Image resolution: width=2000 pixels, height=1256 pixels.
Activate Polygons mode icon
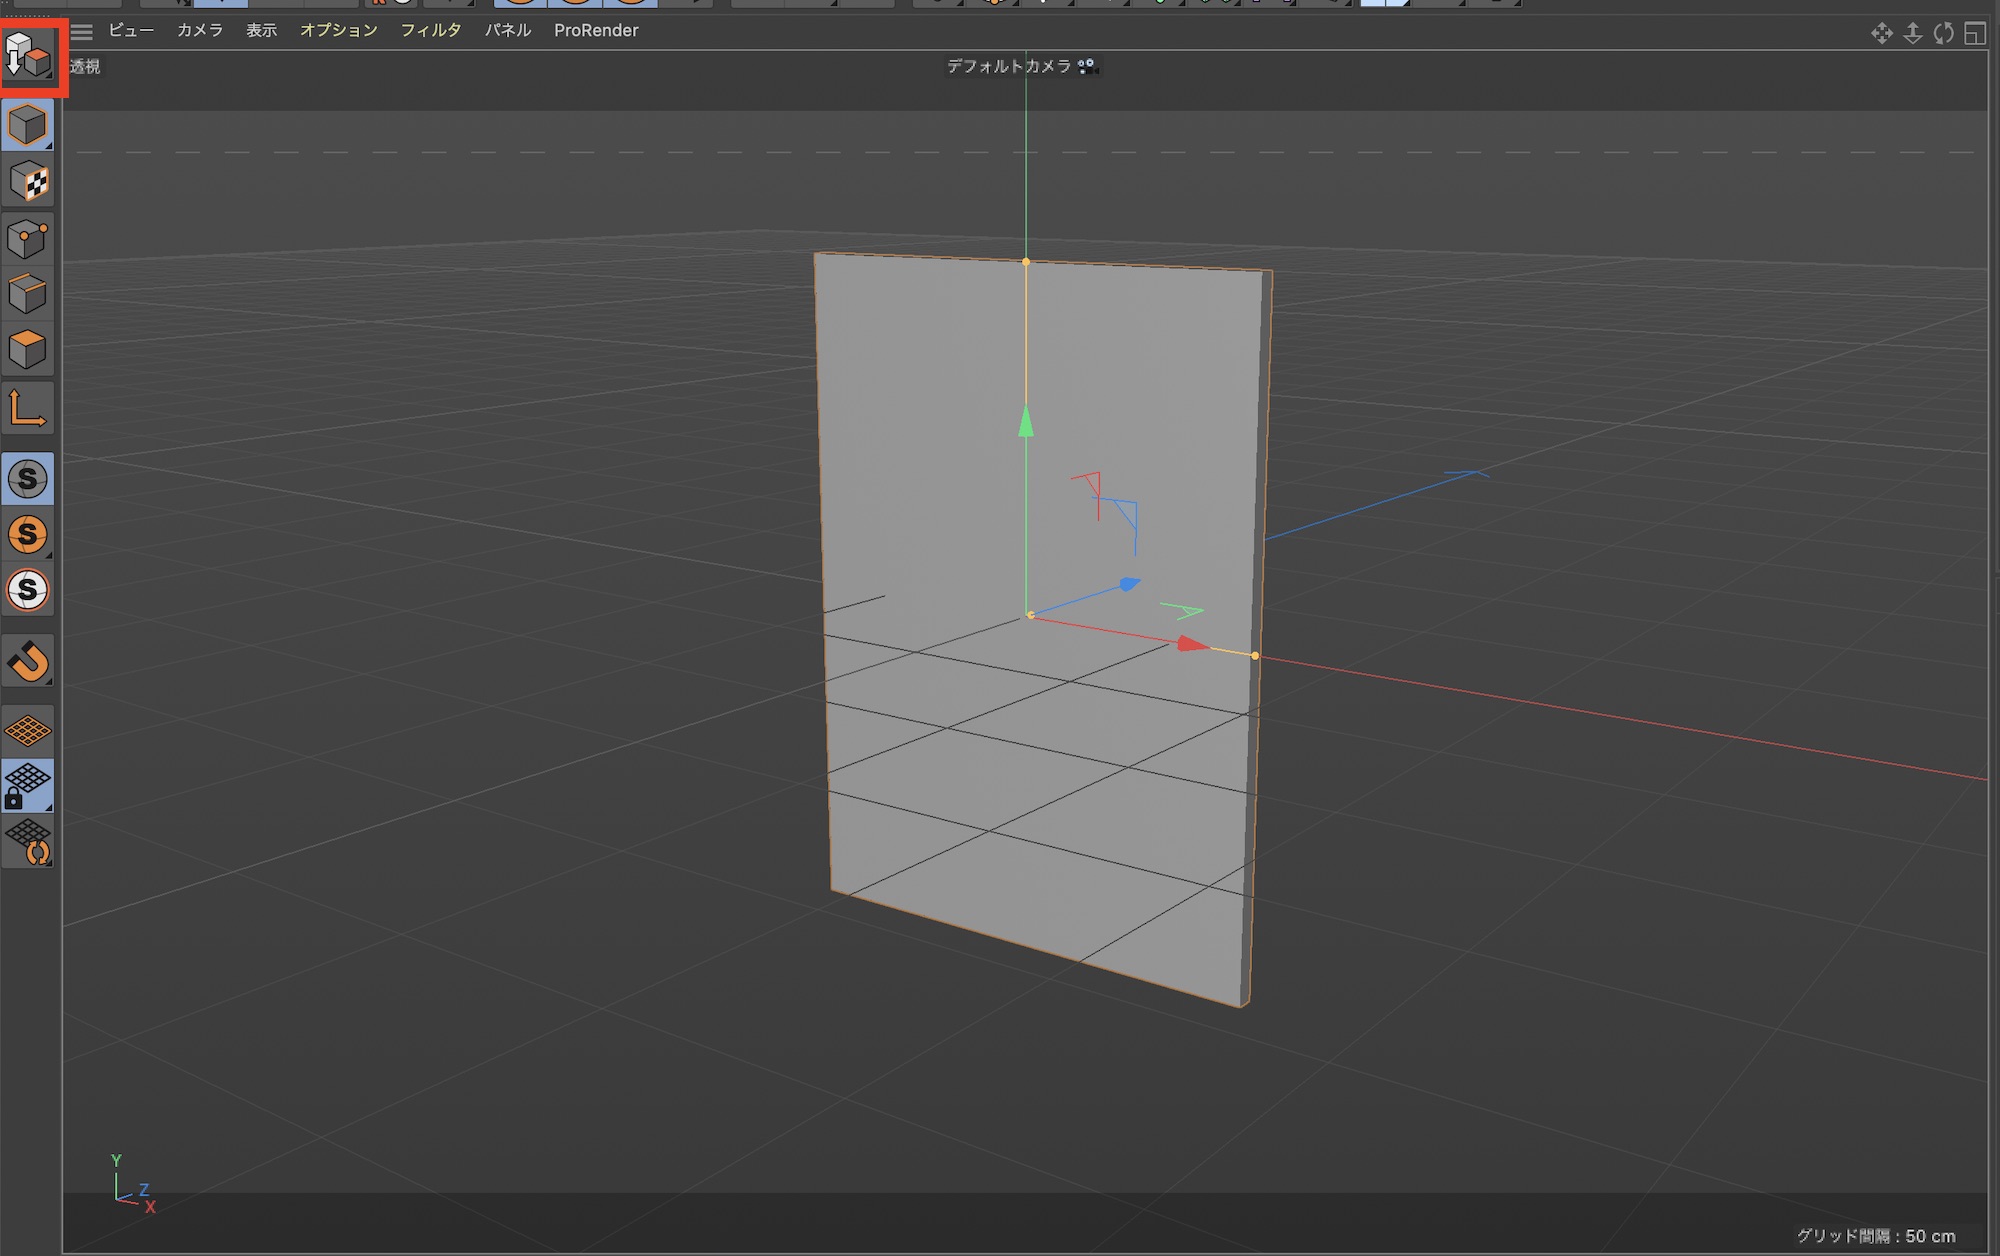click(28, 350)
